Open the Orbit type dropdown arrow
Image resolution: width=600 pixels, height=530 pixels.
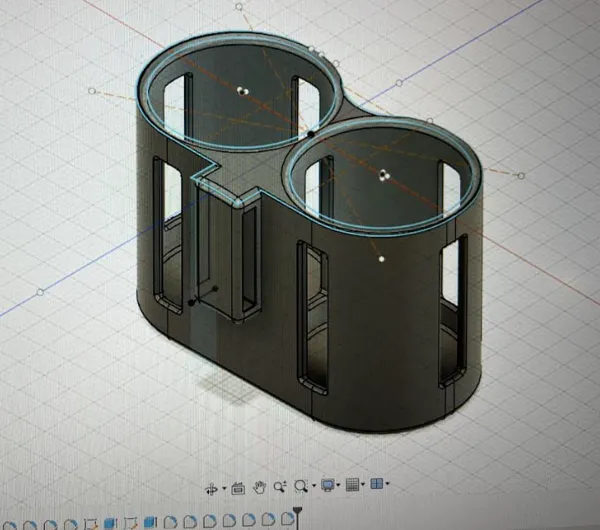tap(224, 489)
